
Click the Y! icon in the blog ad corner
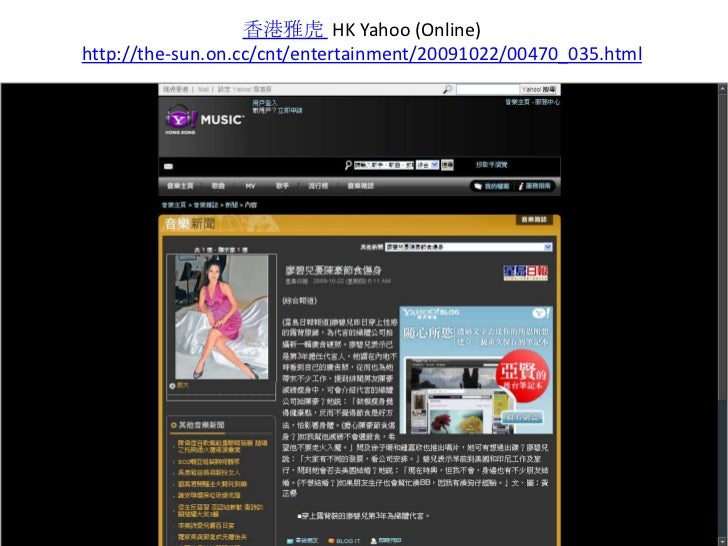click(541, 313)
